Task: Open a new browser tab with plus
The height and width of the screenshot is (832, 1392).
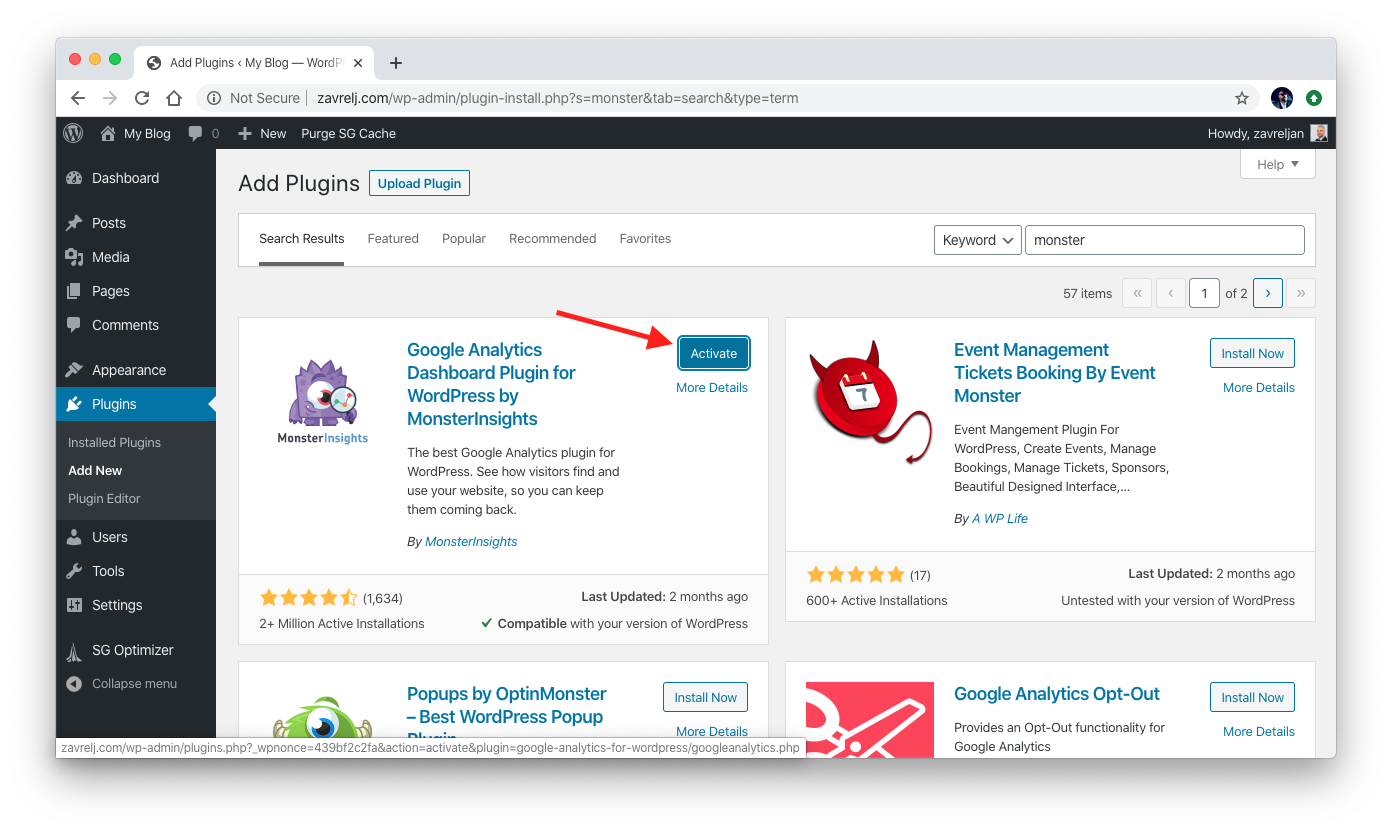Action: click(396, 62)
